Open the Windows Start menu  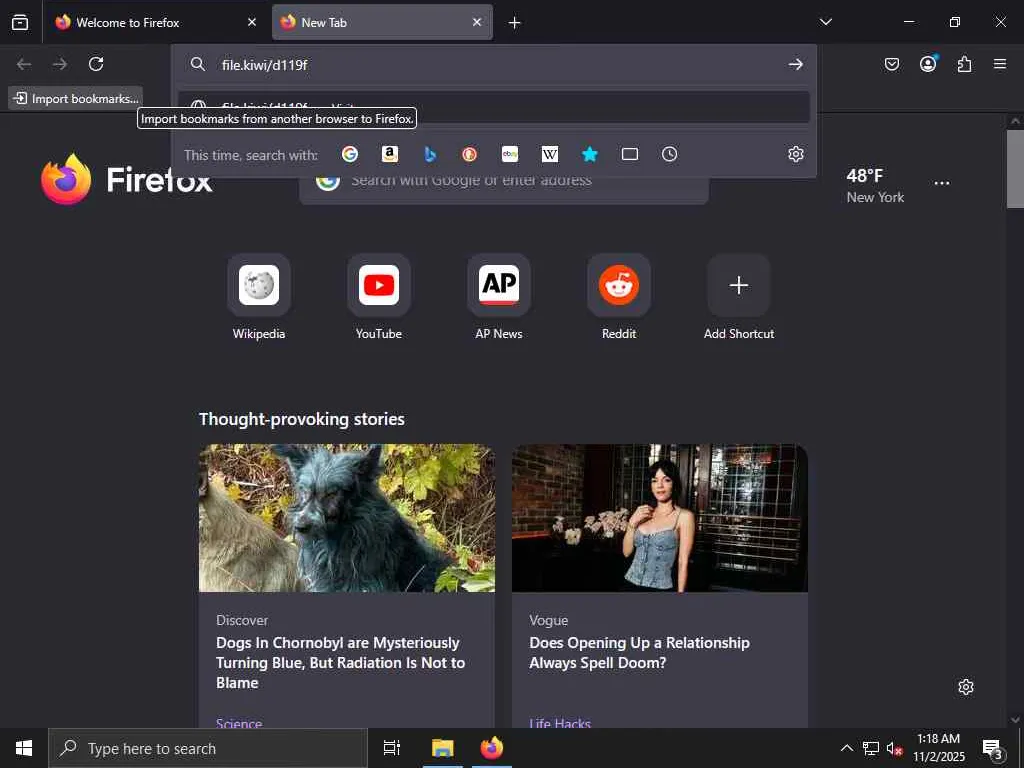[24, 748]
